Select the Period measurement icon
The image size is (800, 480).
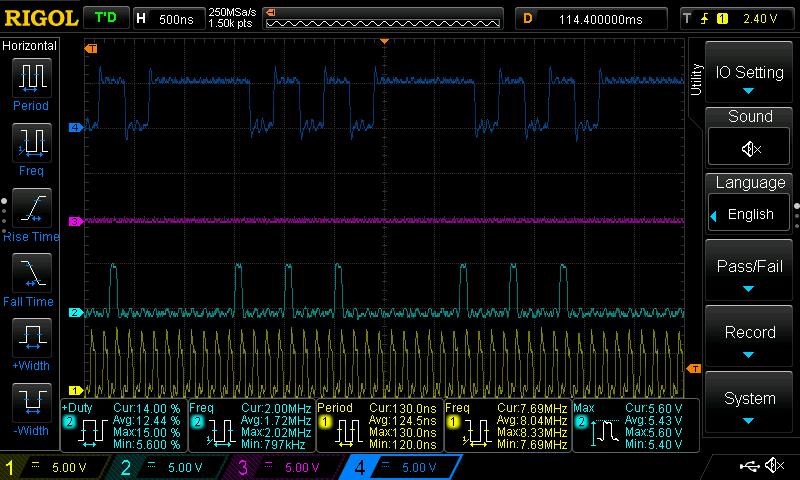32,78
